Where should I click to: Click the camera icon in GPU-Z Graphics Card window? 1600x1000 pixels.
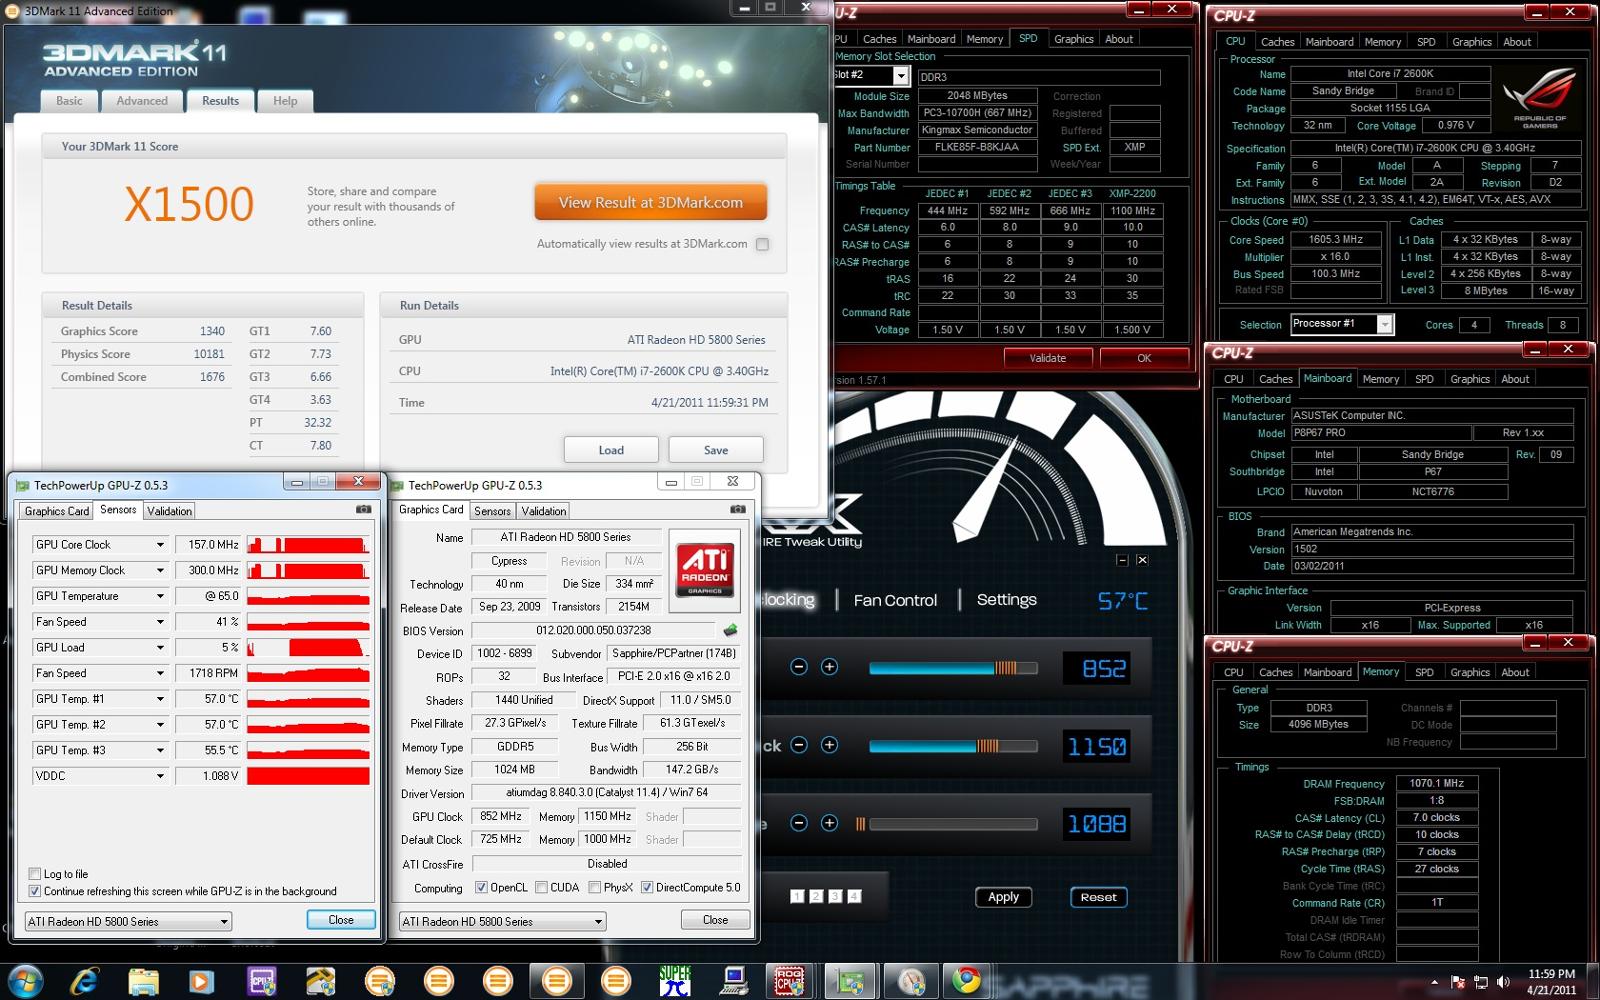(737, 509)
